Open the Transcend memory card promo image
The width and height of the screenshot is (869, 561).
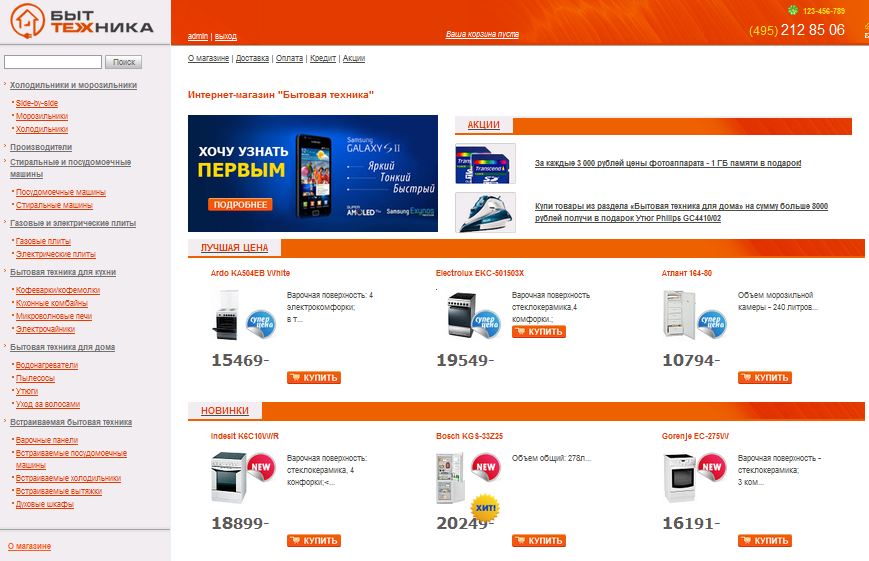[485, 164]
